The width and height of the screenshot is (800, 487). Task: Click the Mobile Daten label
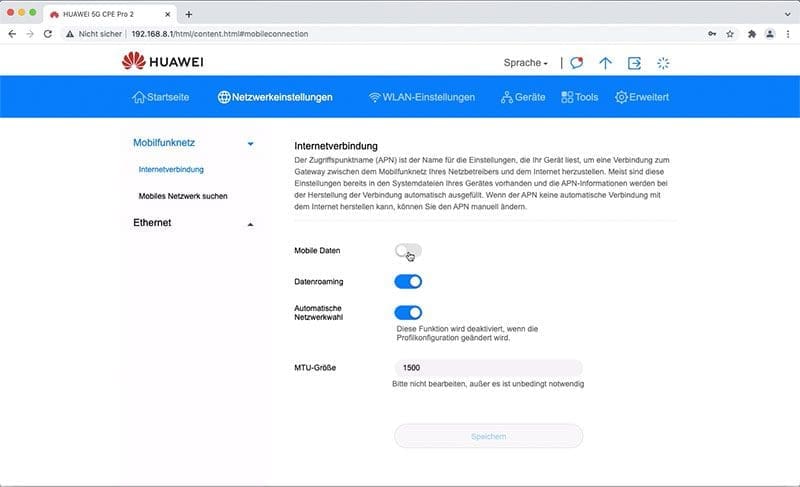317,250
